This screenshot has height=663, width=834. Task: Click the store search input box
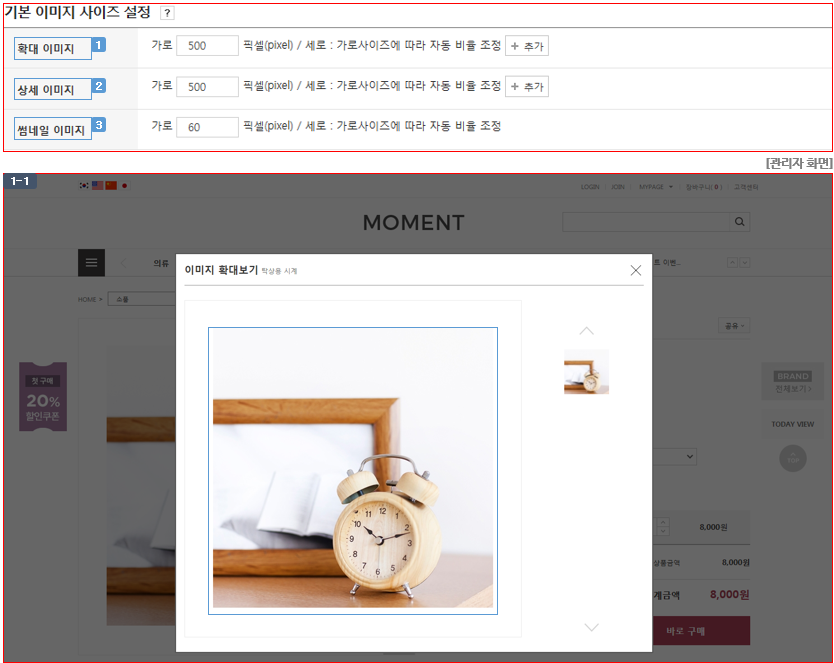pyautogui.click(x=646, y=222)
